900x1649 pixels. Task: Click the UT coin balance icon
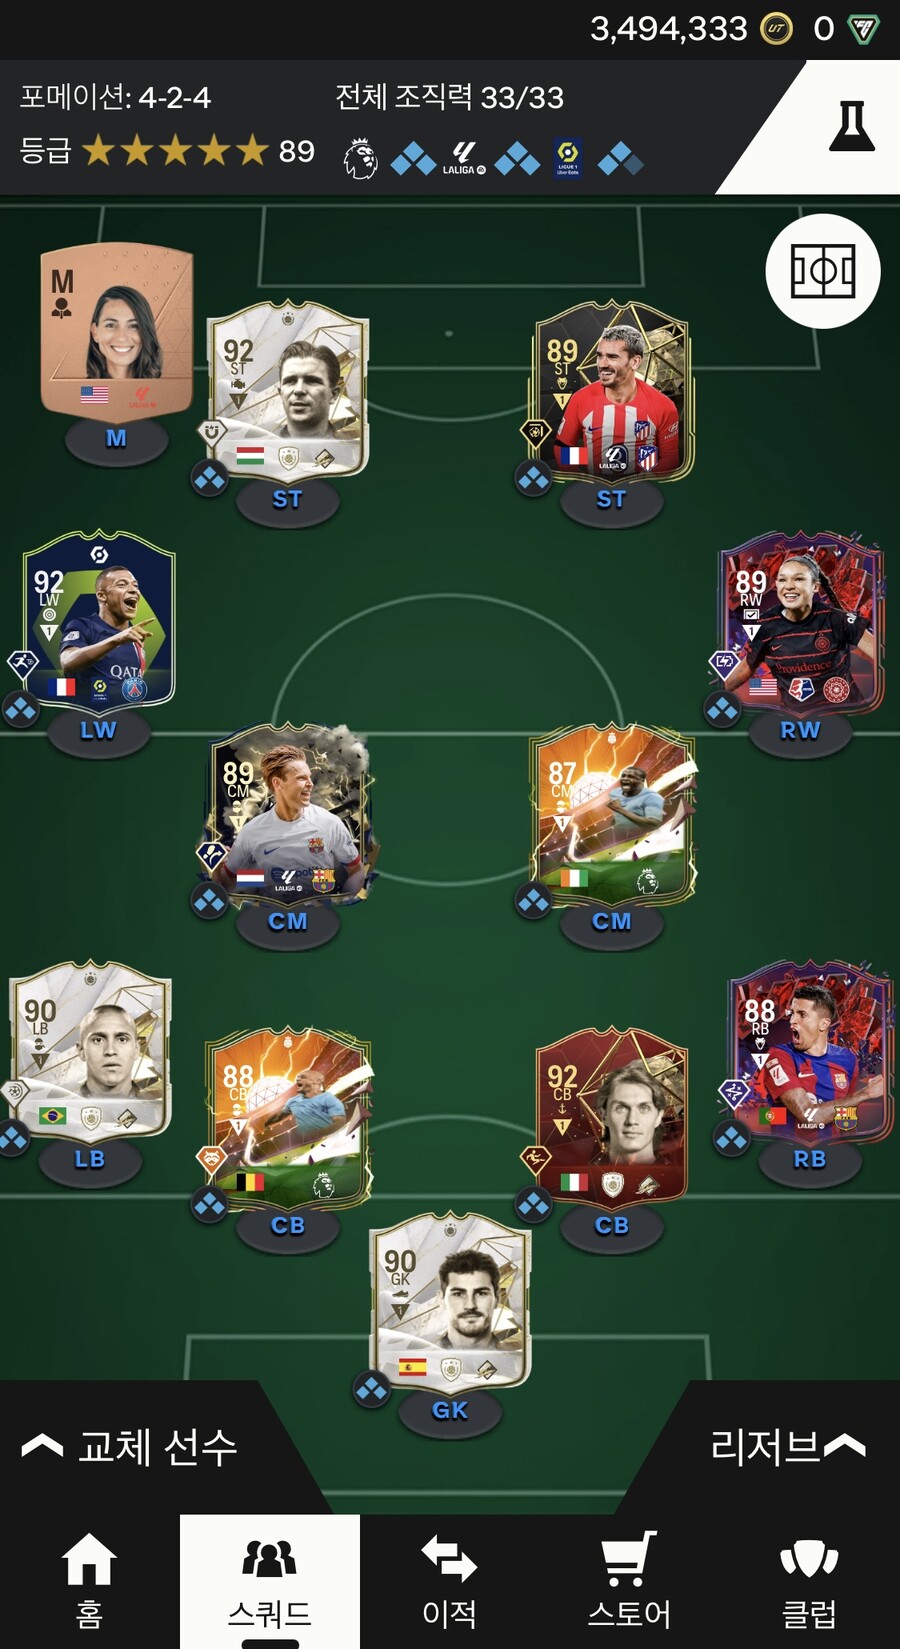(775, 29)
